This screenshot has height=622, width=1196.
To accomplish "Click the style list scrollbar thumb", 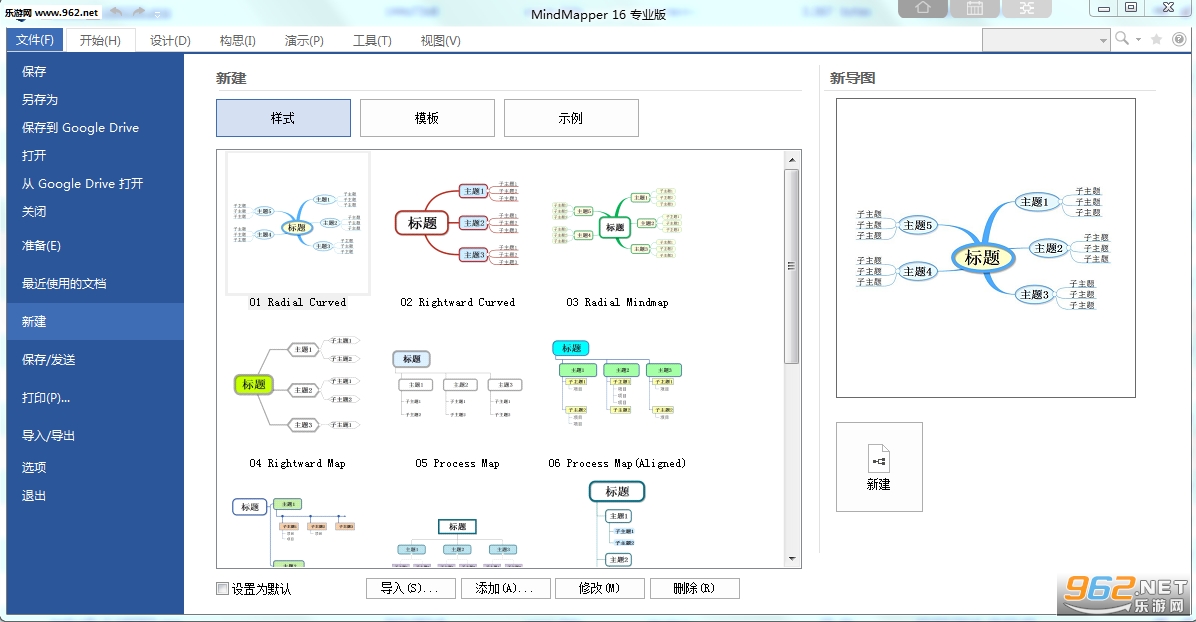I will coord(792,266).
